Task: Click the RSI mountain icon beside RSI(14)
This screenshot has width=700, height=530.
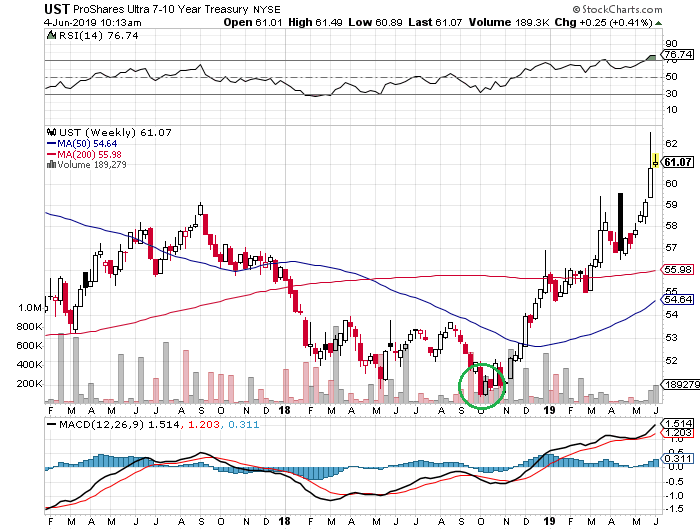Action: coord(51,35)
